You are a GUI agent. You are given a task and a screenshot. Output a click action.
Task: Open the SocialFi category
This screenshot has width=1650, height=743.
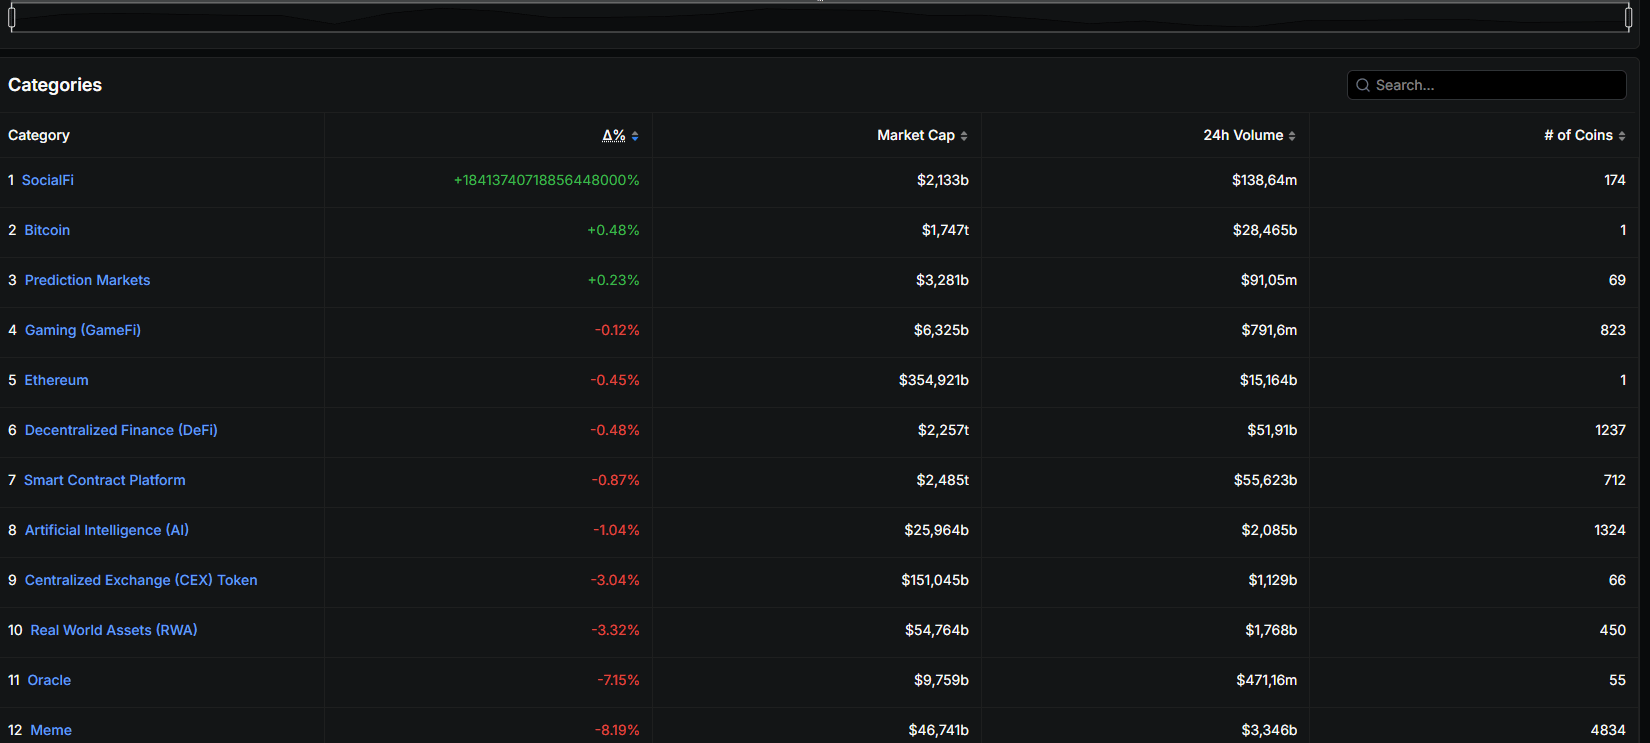pyautogui.click(x=48, y=180)
